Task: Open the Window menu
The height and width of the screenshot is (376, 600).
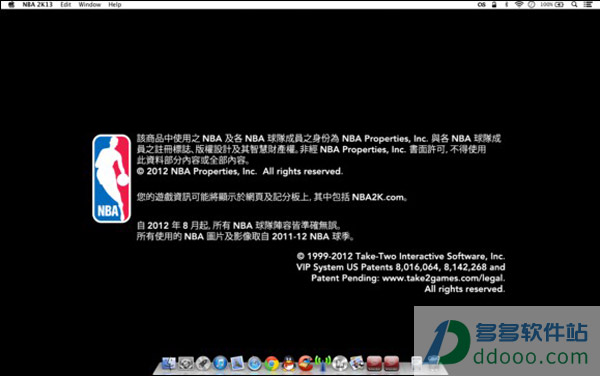Action: coord(90,5)
